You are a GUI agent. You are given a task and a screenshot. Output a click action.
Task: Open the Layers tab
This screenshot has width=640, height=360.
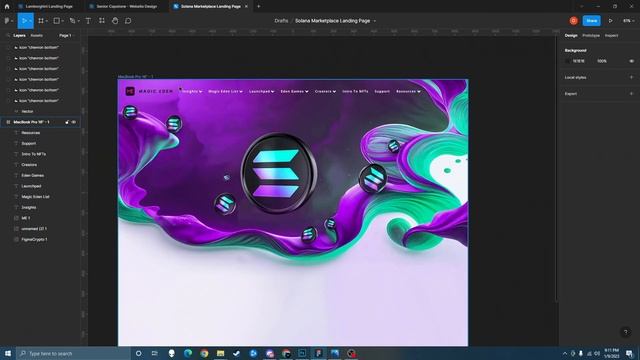pyautogui.click(x=19, y=36)
